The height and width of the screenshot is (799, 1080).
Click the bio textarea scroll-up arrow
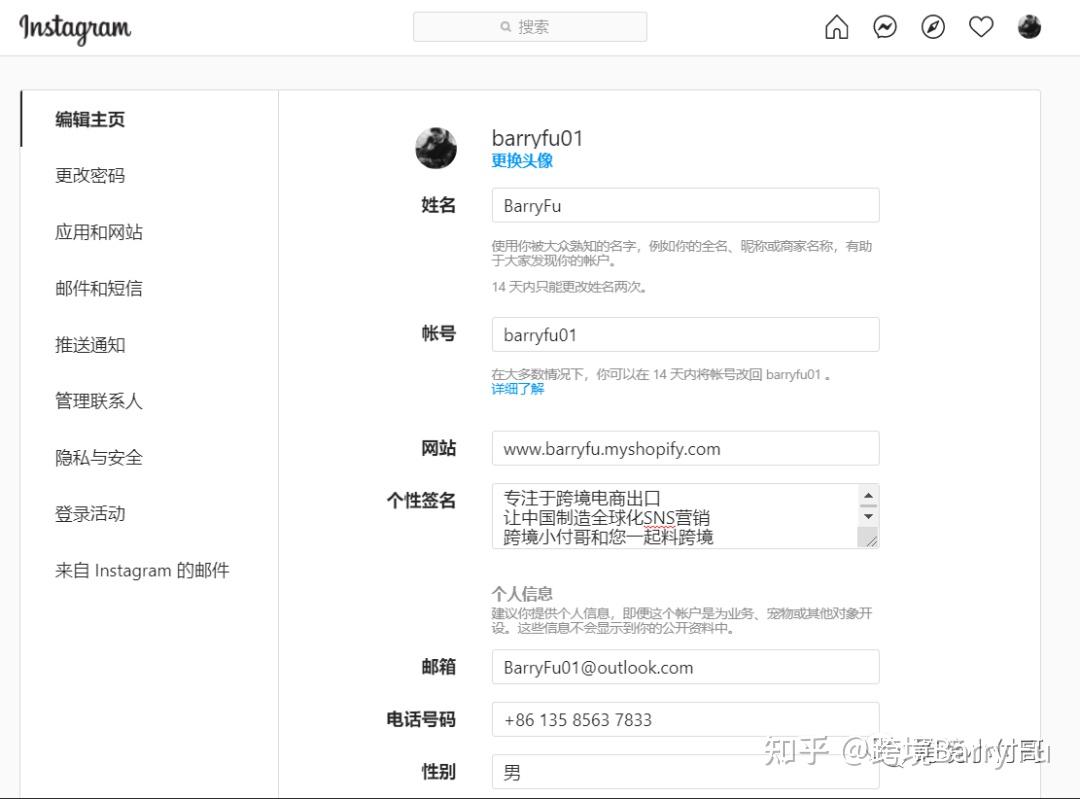pyautogui.click(x=869, y=495)
